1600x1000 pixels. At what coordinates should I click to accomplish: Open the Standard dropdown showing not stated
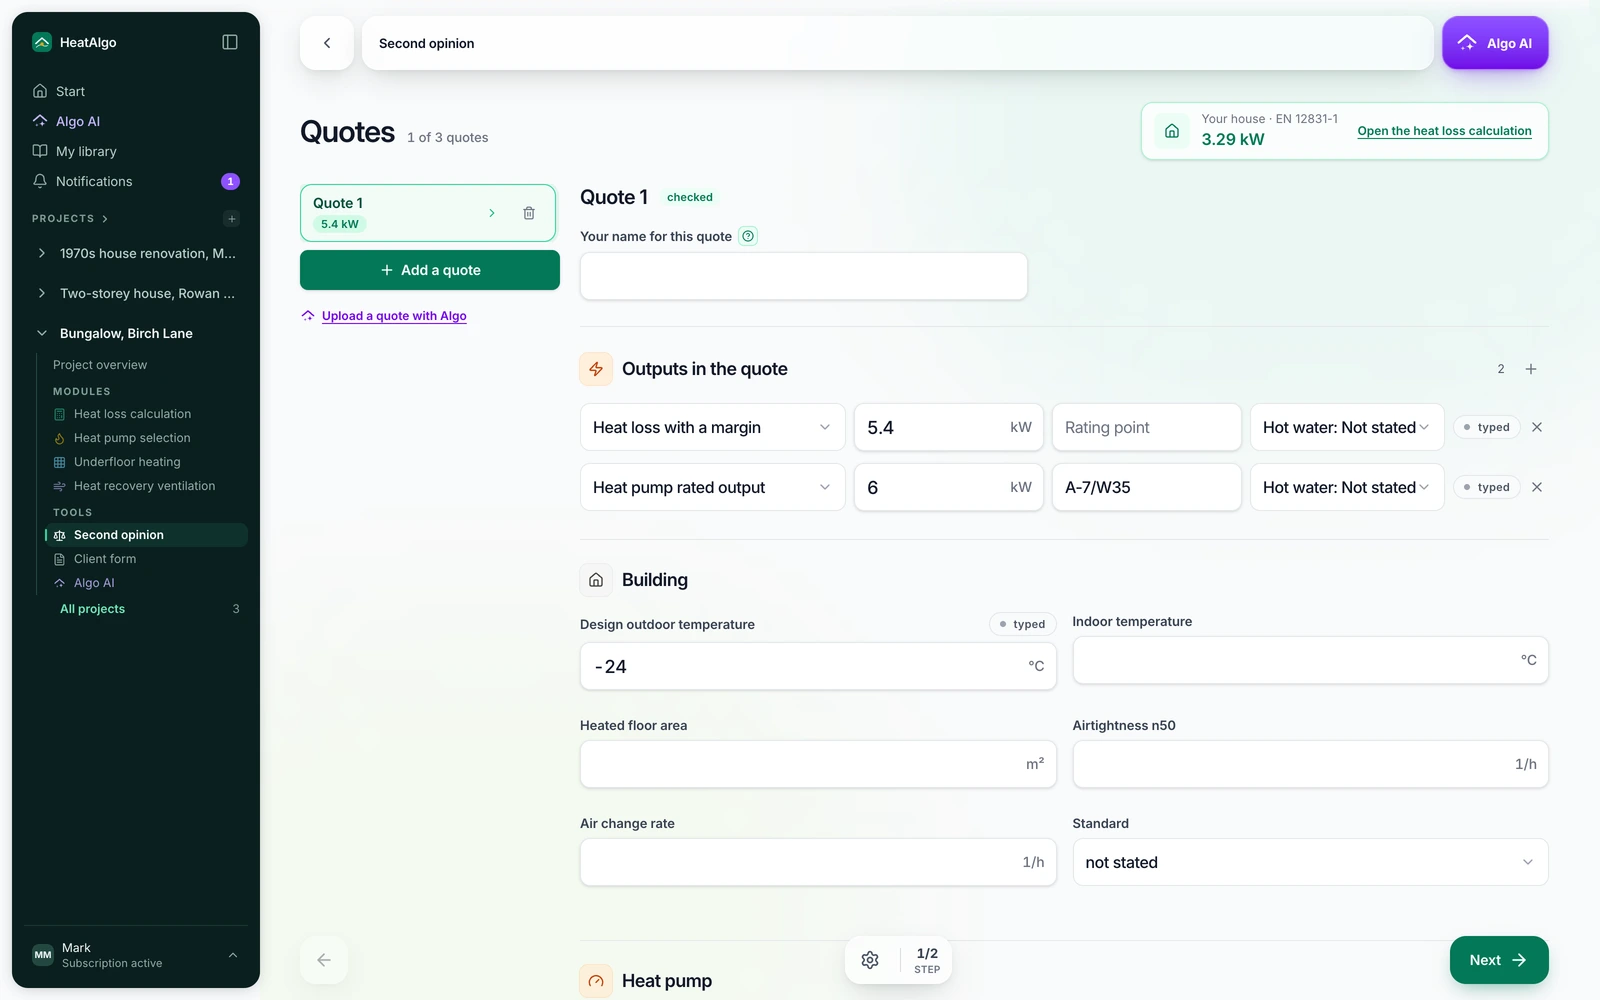pyautogui.click(x=1310, y=862)
